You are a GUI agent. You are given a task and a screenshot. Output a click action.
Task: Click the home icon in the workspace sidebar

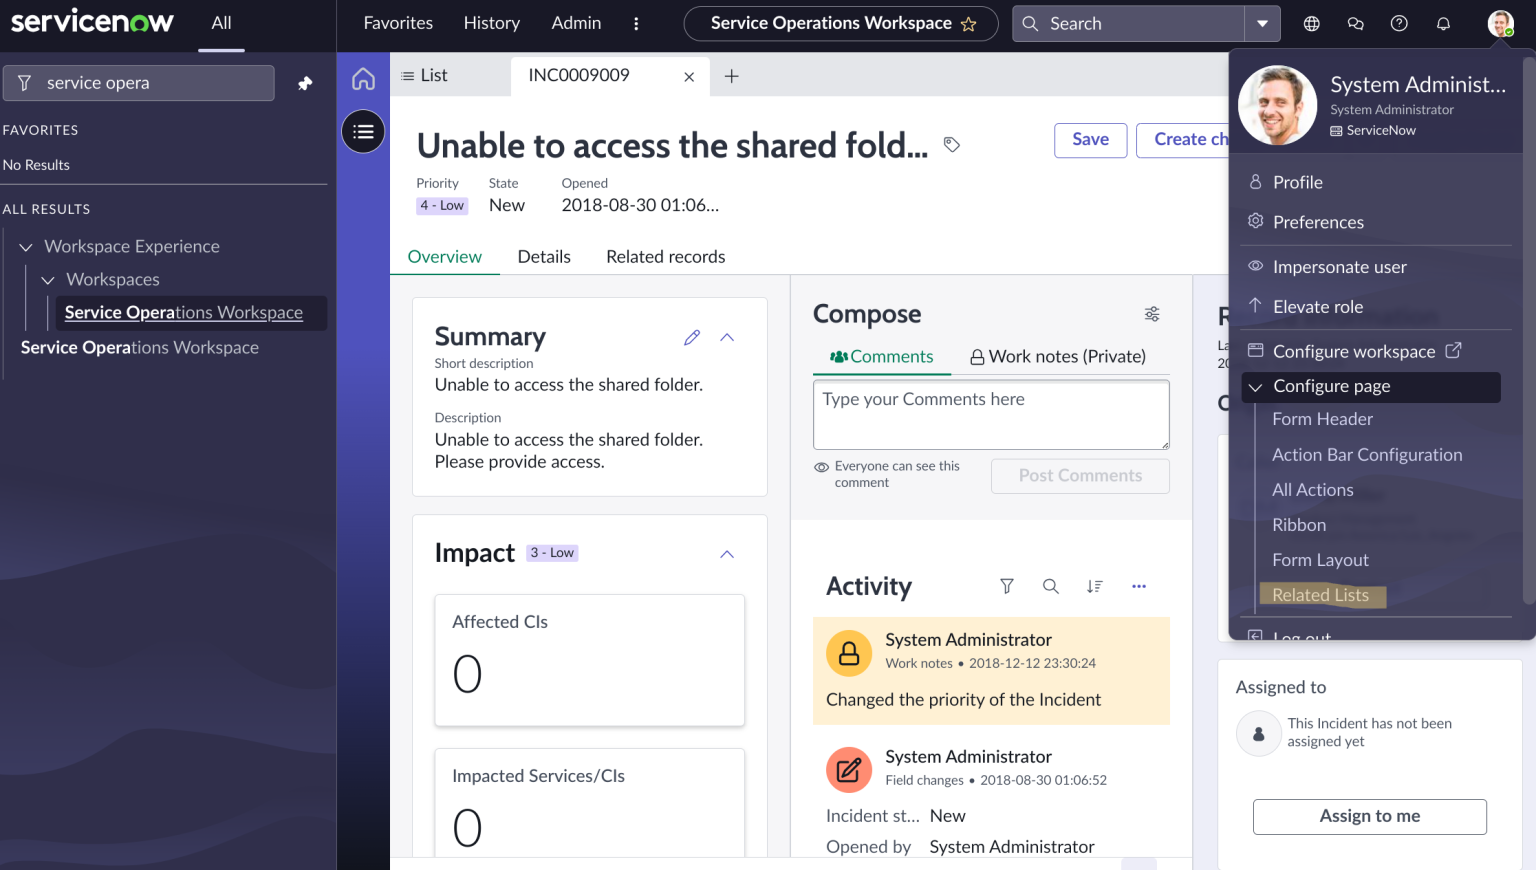coord(363,76)
